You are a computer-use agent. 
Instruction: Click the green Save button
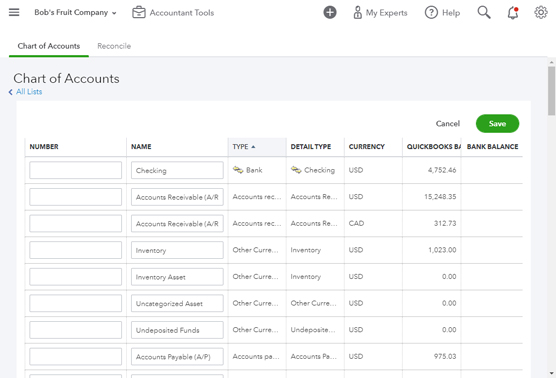point(497,123)
